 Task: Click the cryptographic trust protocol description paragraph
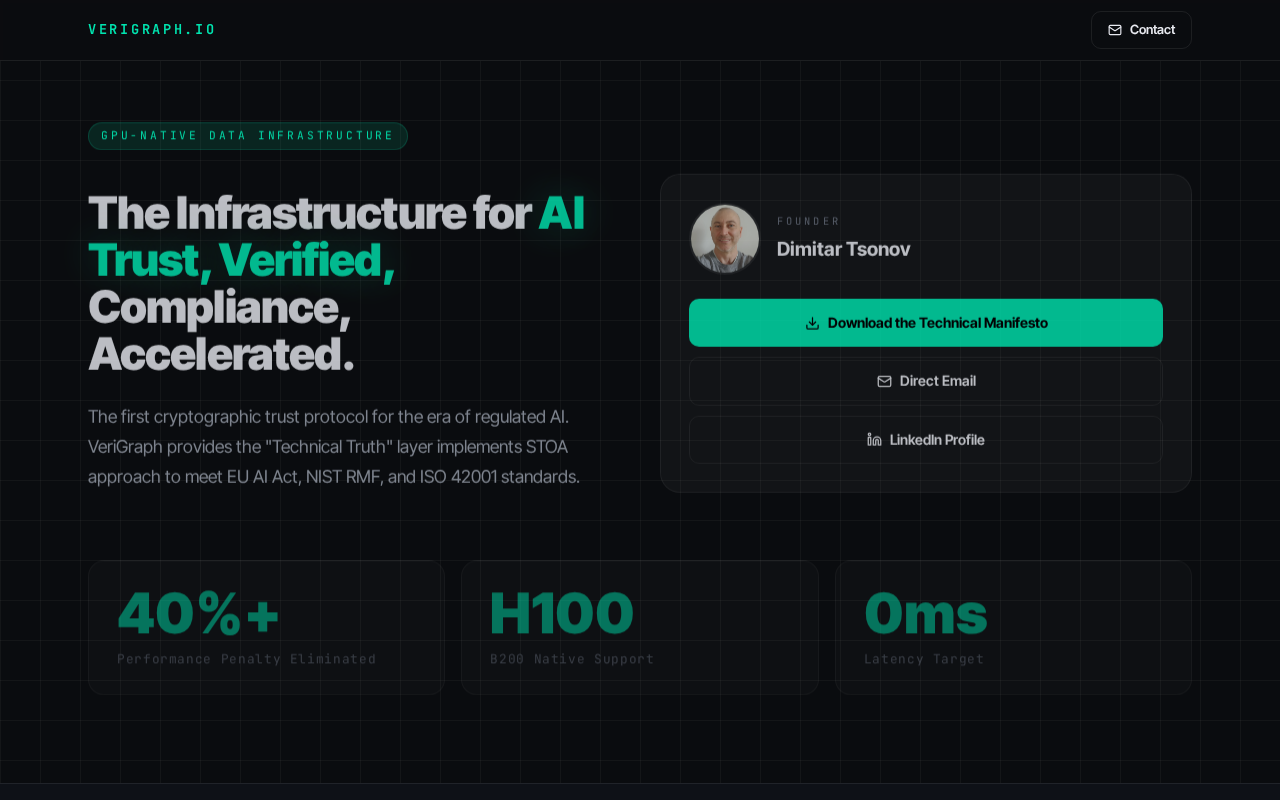point(333,446)
